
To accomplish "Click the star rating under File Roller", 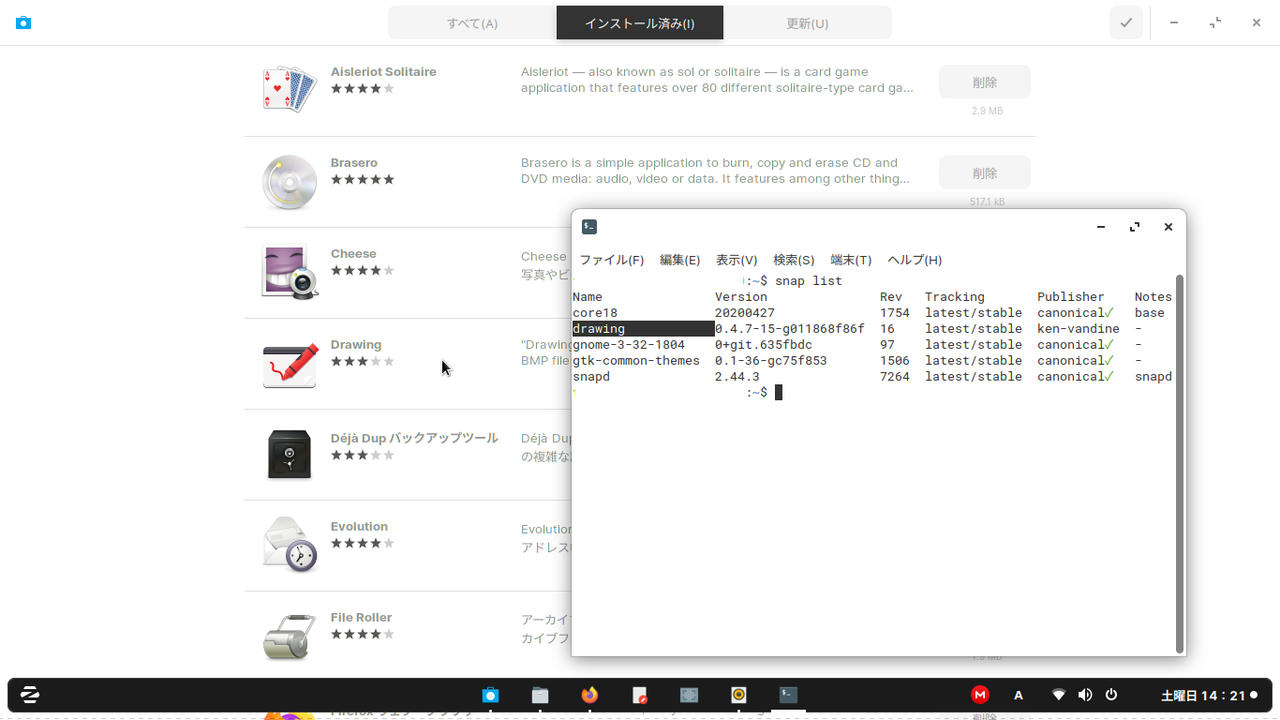I will [x=363, y=635].
